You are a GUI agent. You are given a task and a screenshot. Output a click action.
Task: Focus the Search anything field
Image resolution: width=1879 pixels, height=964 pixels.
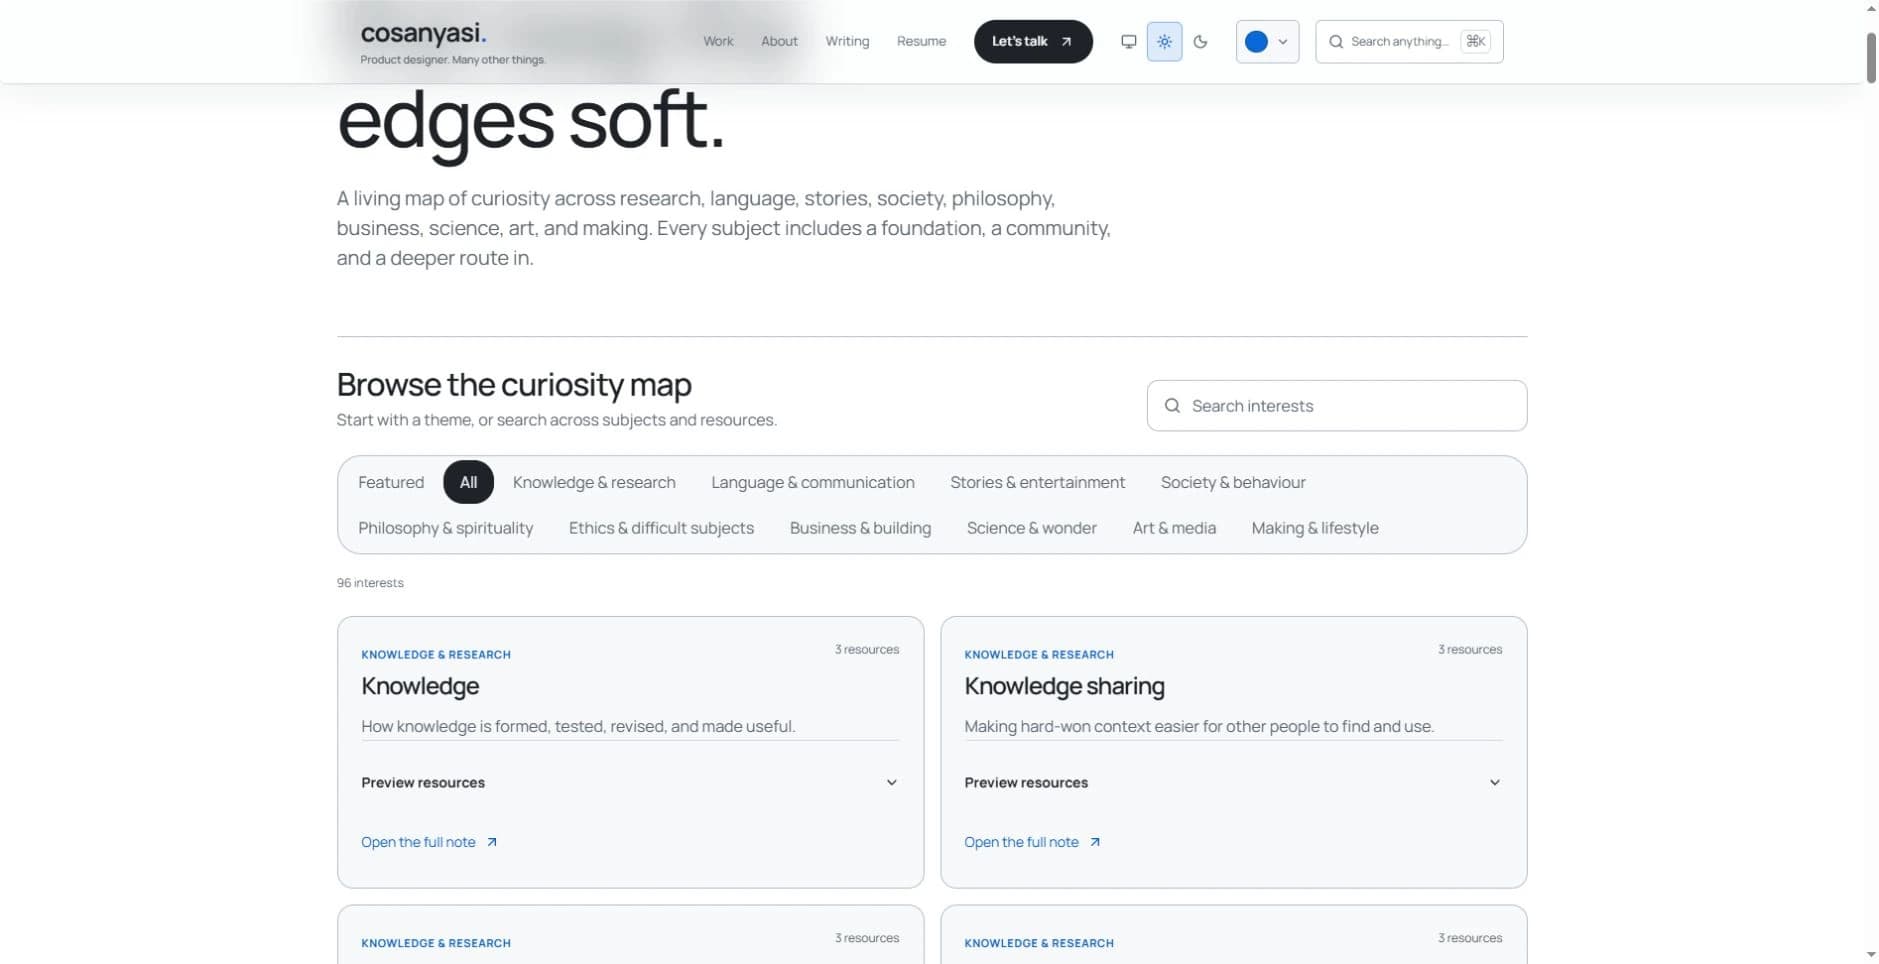click(1409, 42)
